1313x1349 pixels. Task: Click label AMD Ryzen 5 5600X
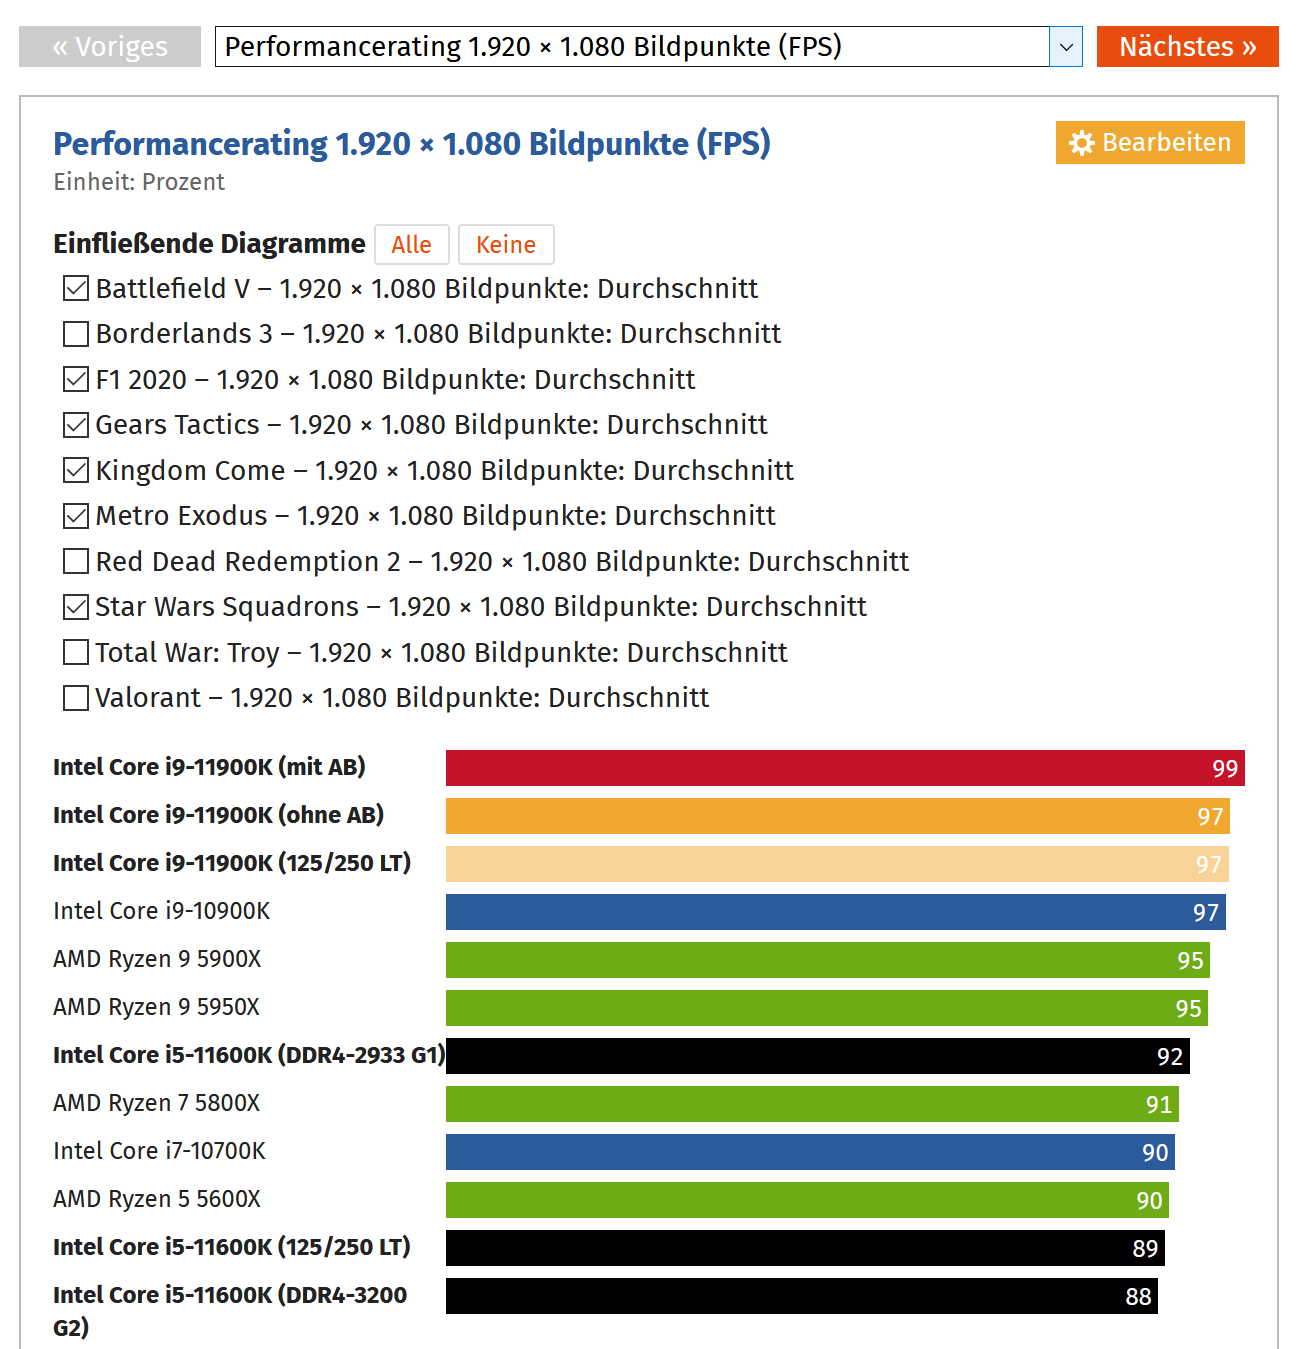point(157,1199)
